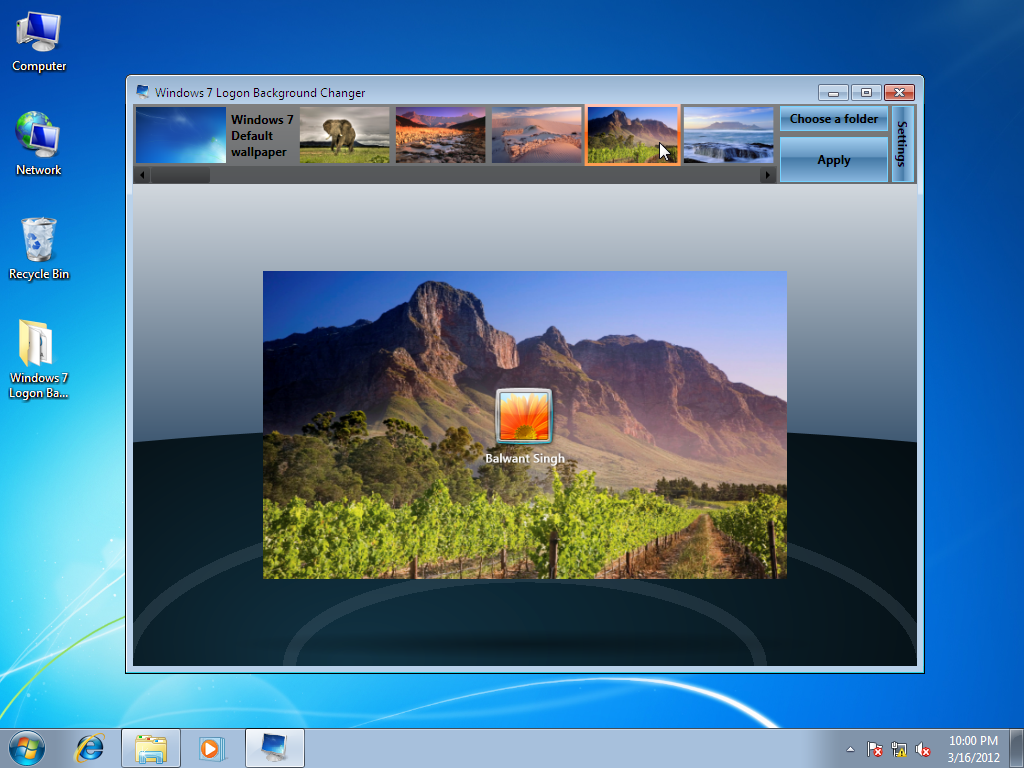Viewport: 1024px width, 768px height.
Task: Expand hidden system tray icons
Action: [849, 748]
